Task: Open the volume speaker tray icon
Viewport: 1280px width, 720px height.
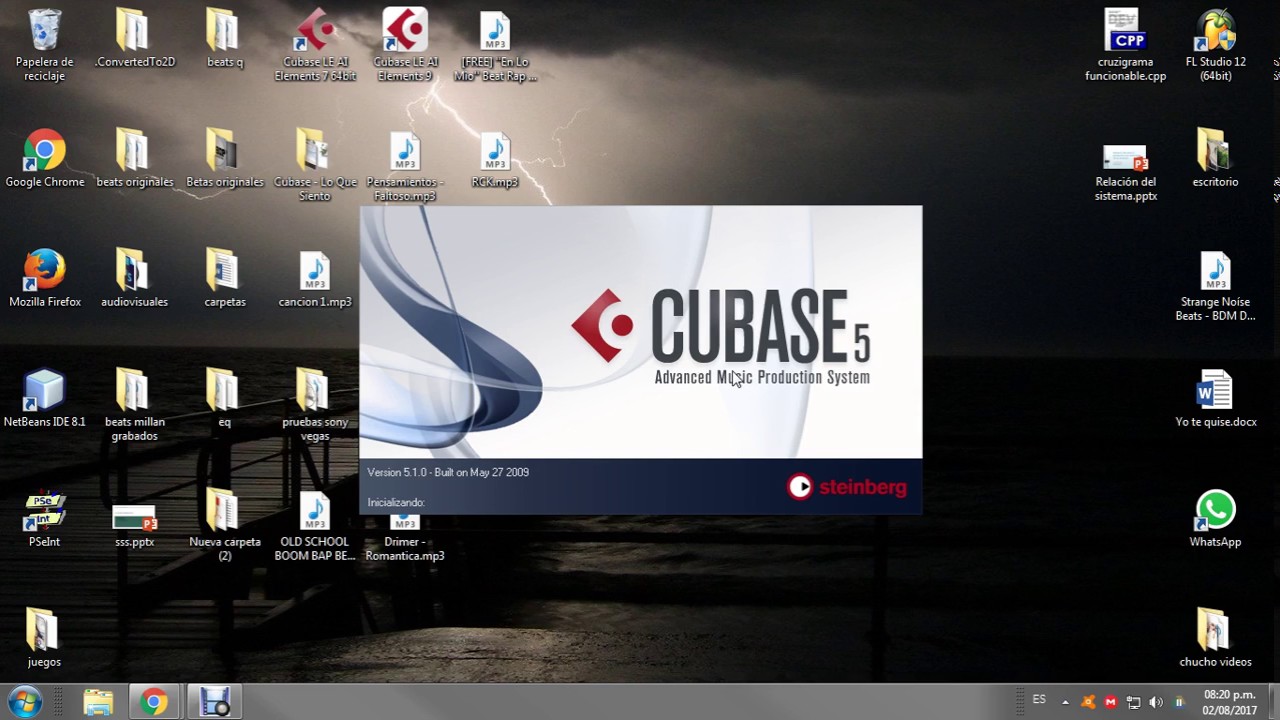Action: point(1156,702)
